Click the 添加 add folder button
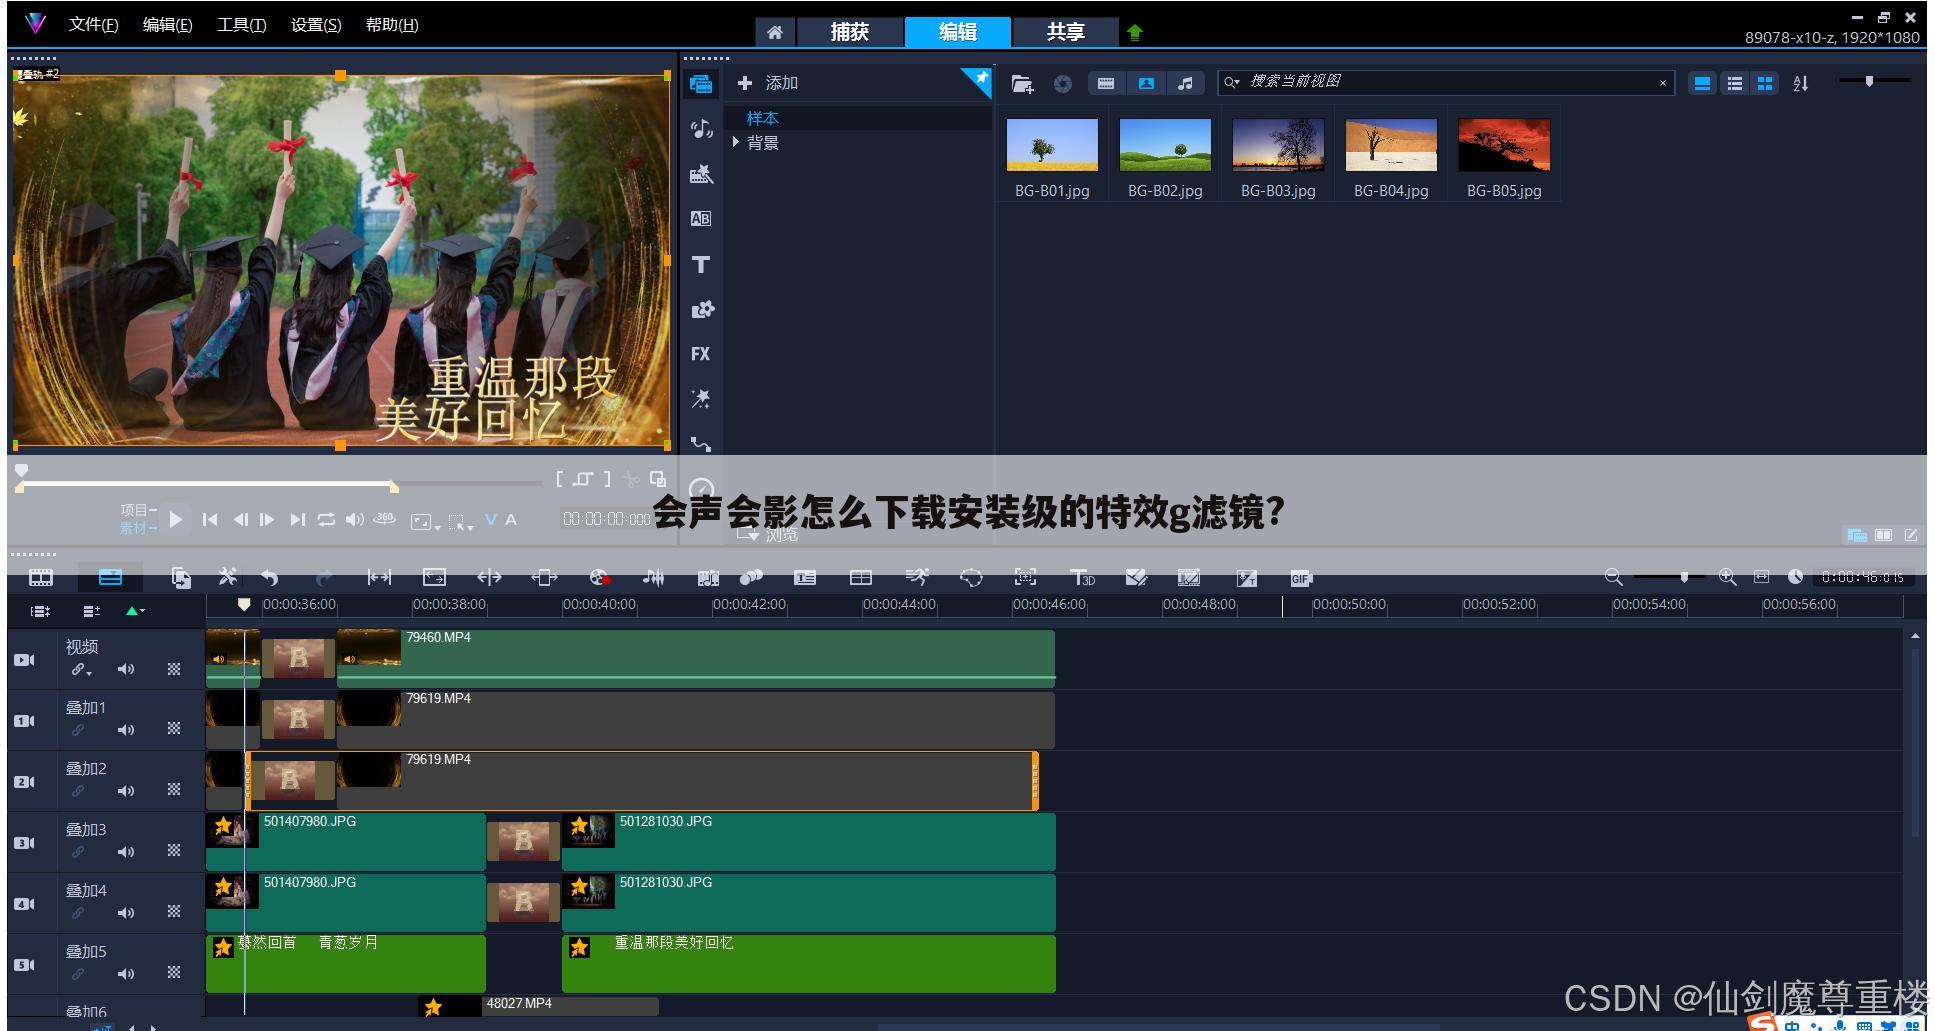 click(x=767, y=83)
